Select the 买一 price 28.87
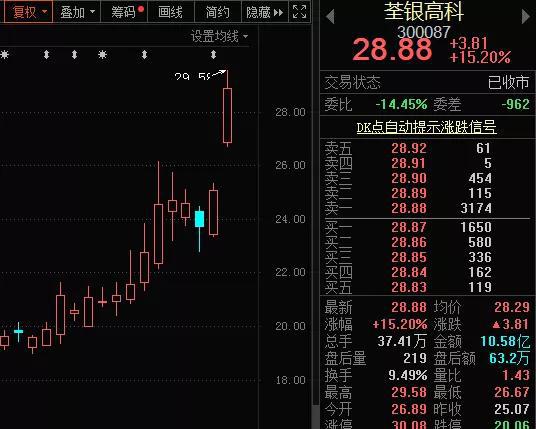This screenshot has width=536, height=429. pyautogui.click(x=409, y=227)
